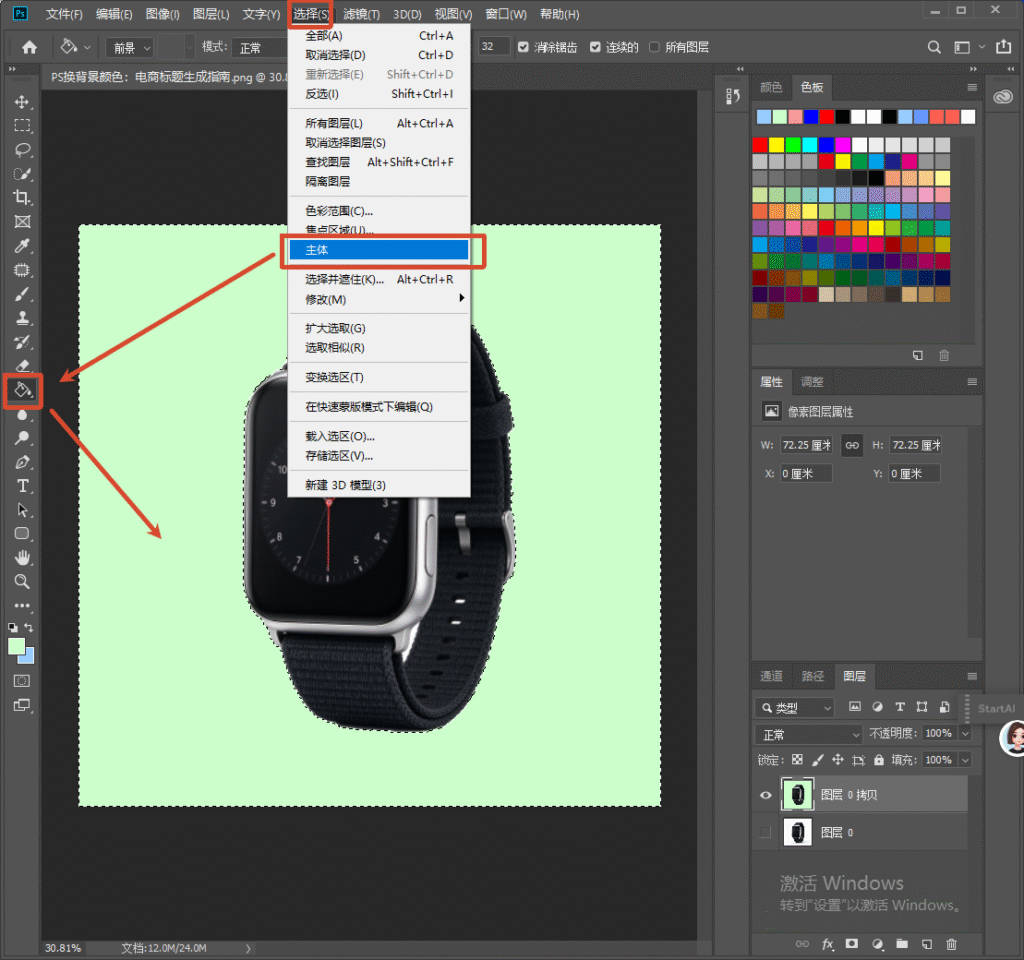Change screen mode icon
This screenshot has width=1024, height=960.
pos(22,705)
